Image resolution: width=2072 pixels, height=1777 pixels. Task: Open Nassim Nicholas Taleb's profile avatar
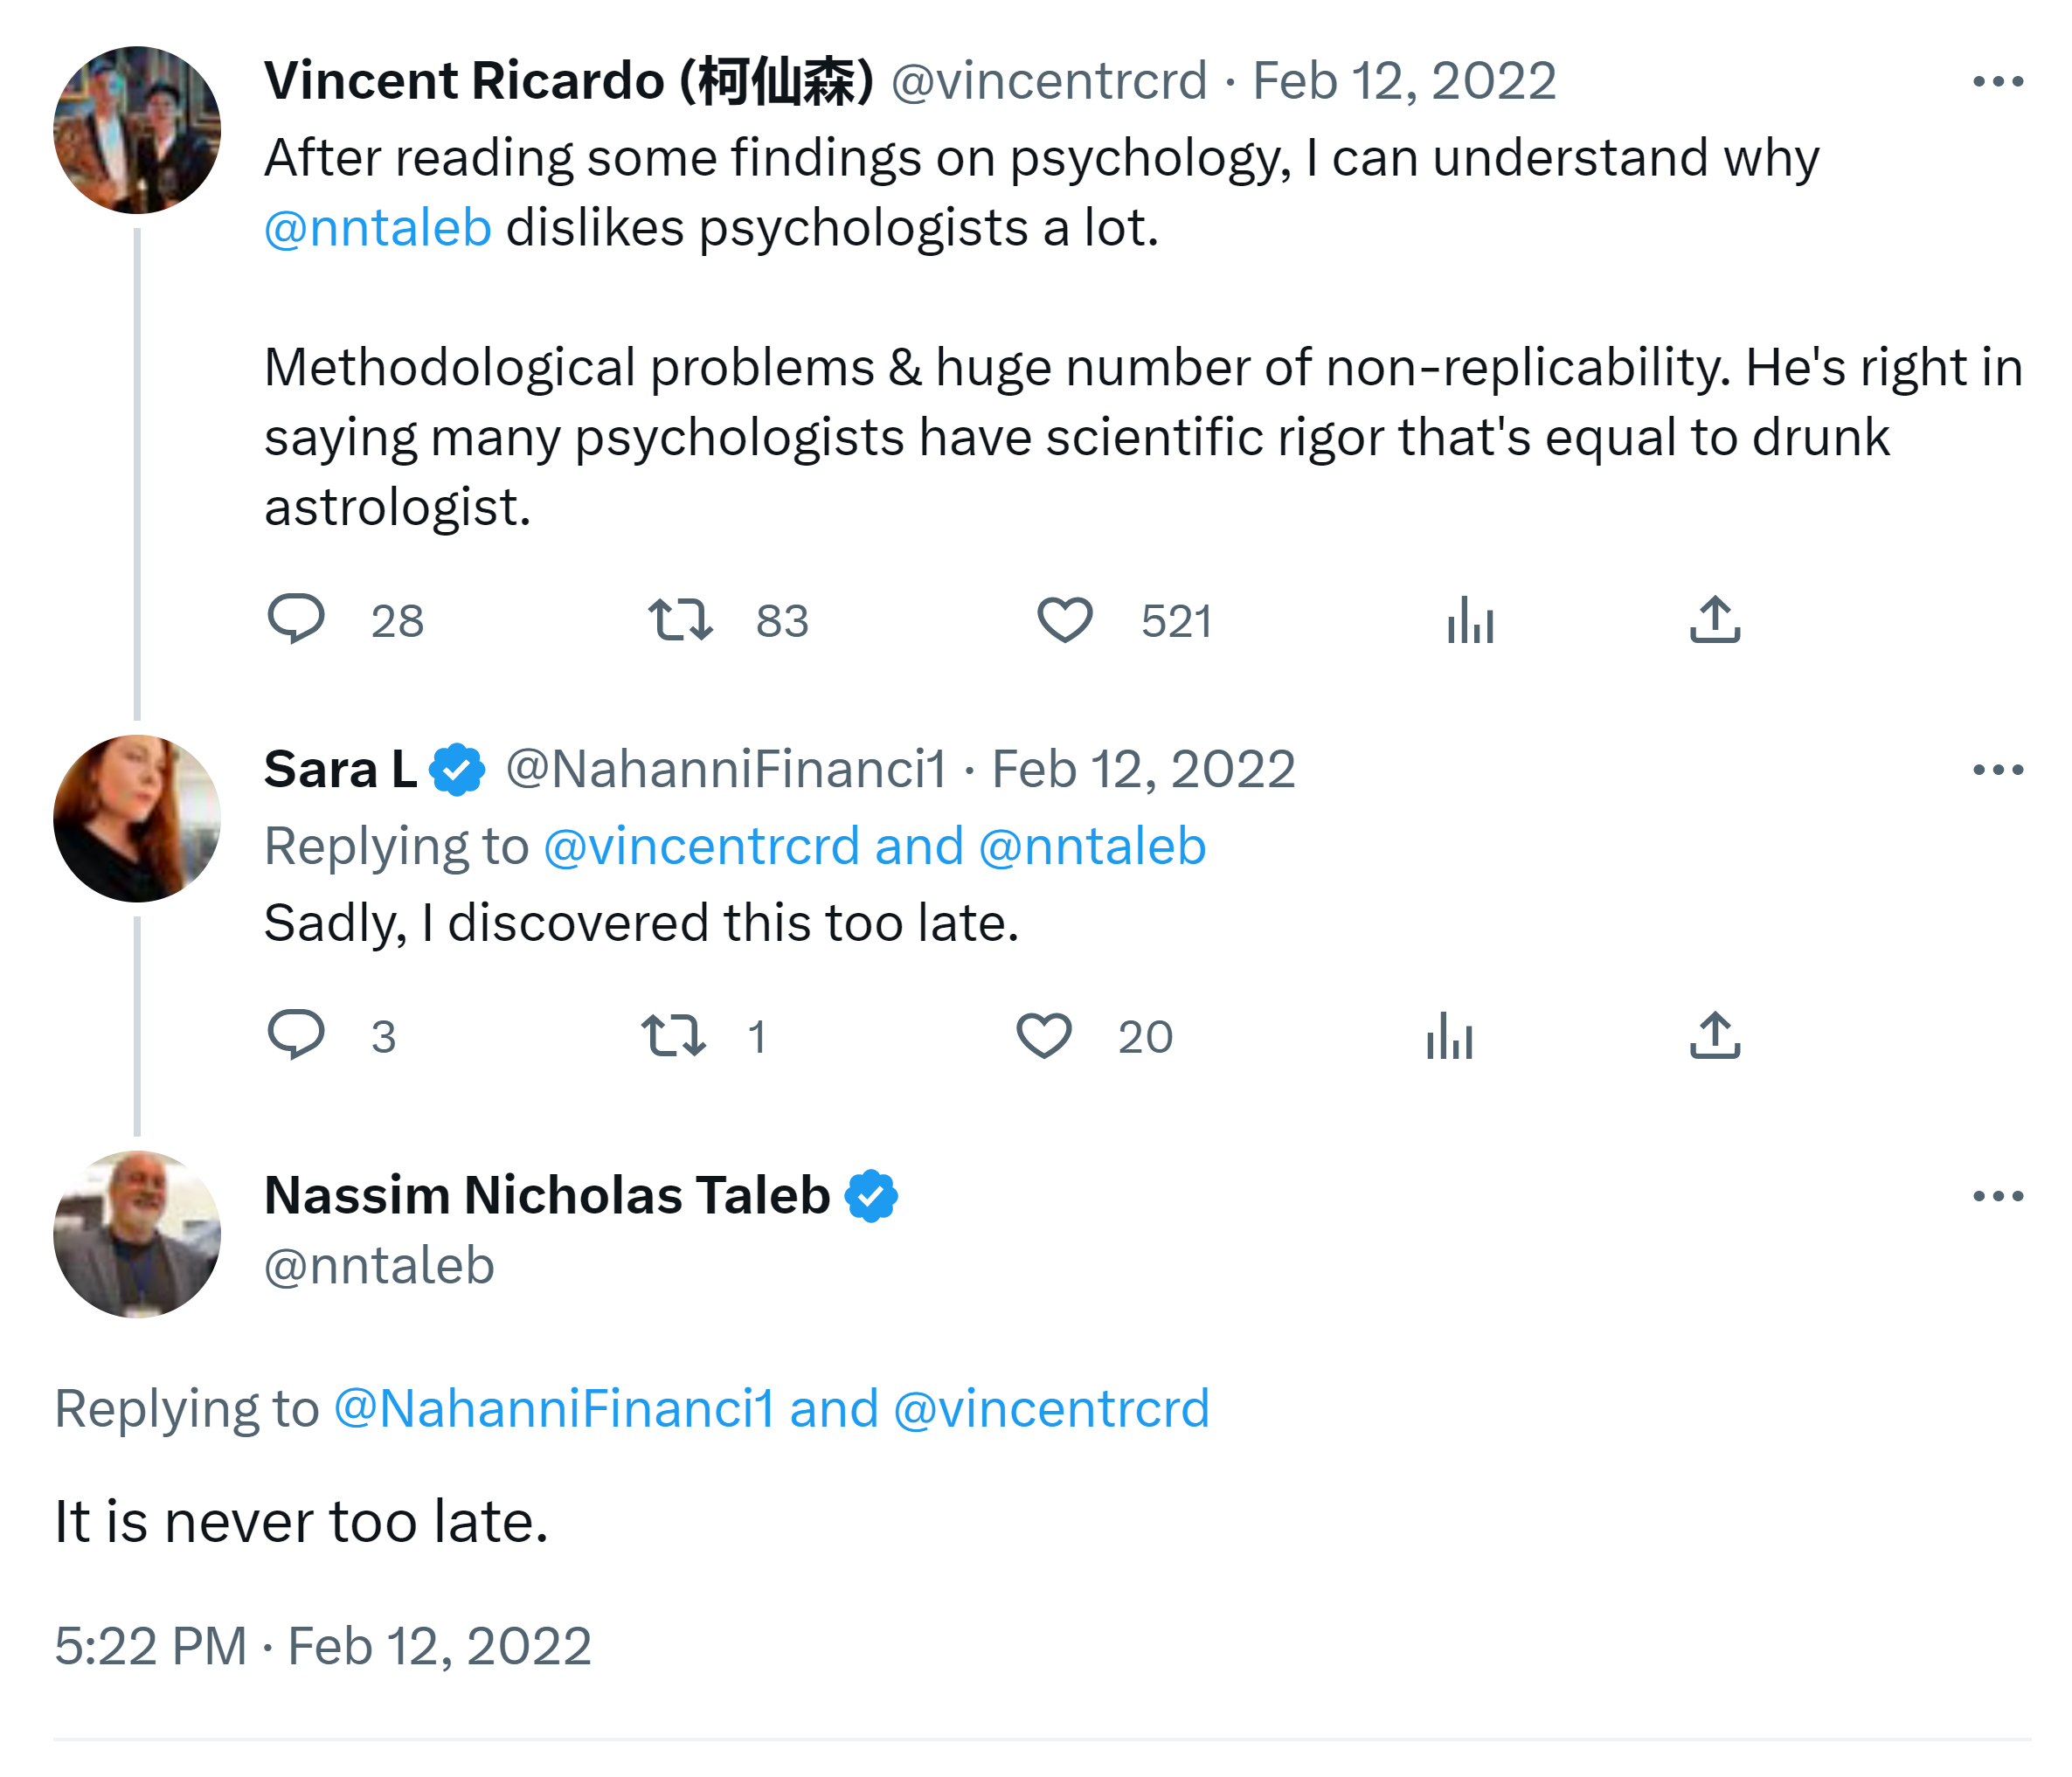(x=137, y=1234)
